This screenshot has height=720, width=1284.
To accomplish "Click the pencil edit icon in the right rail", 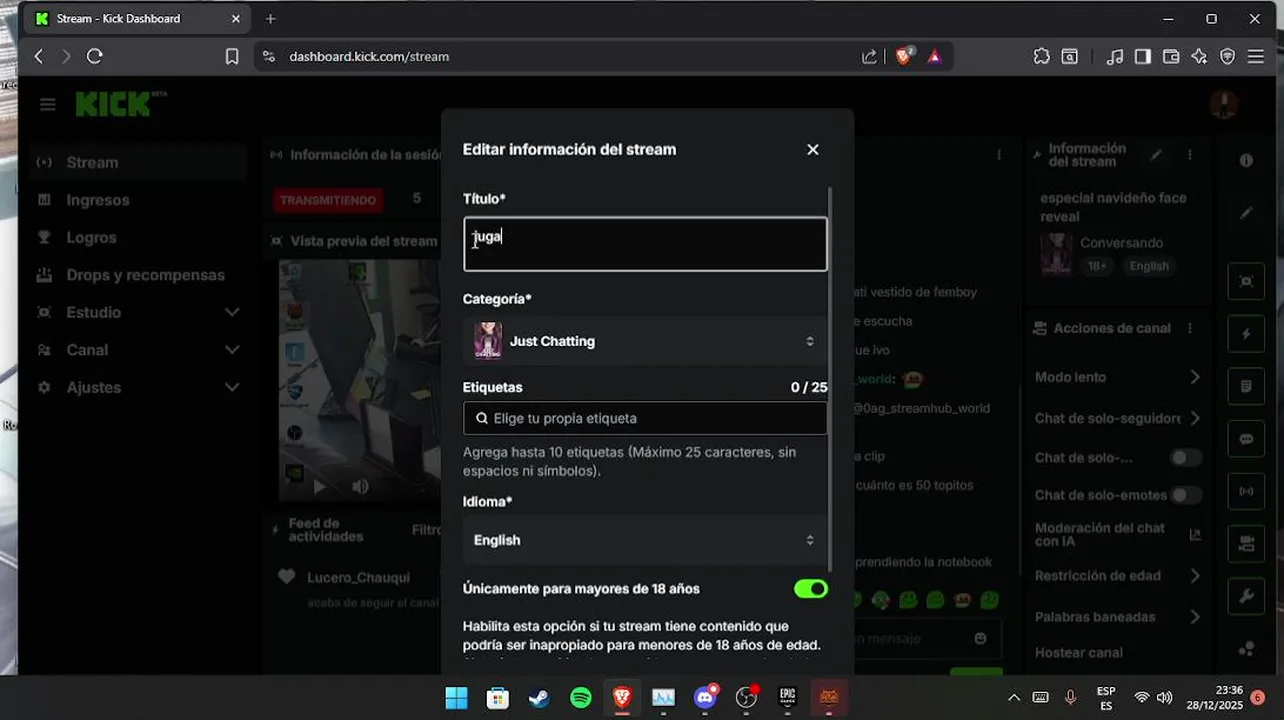I will [x=1246, y=213].
